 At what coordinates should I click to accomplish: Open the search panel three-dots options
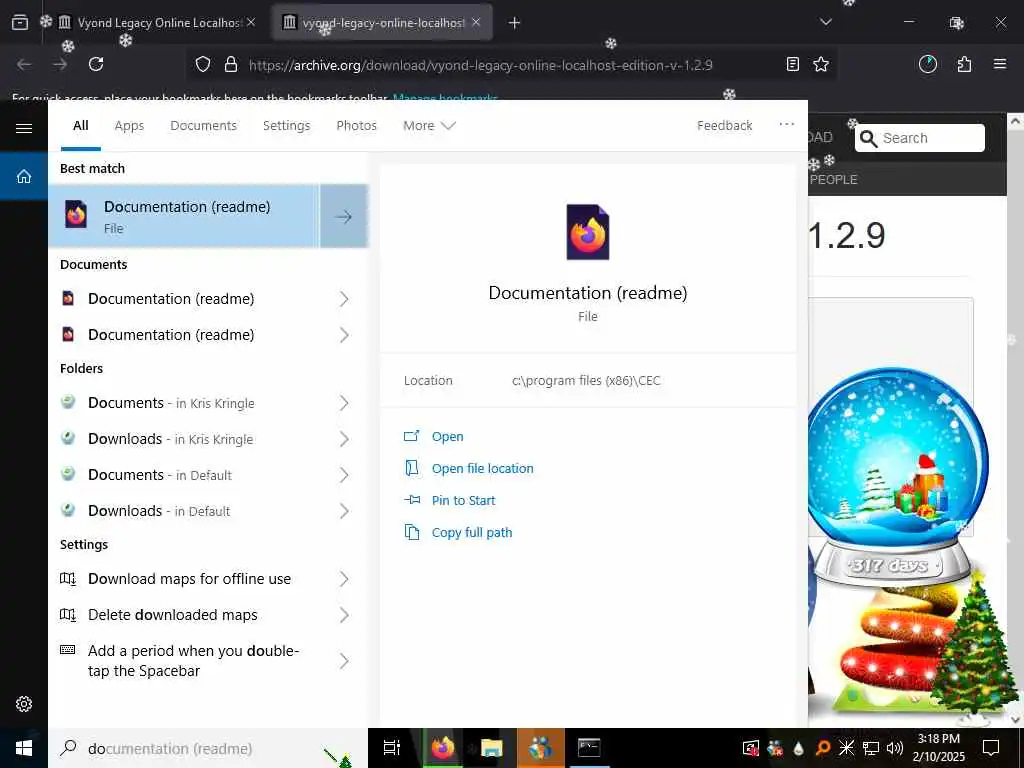click(x=787, y=124)
